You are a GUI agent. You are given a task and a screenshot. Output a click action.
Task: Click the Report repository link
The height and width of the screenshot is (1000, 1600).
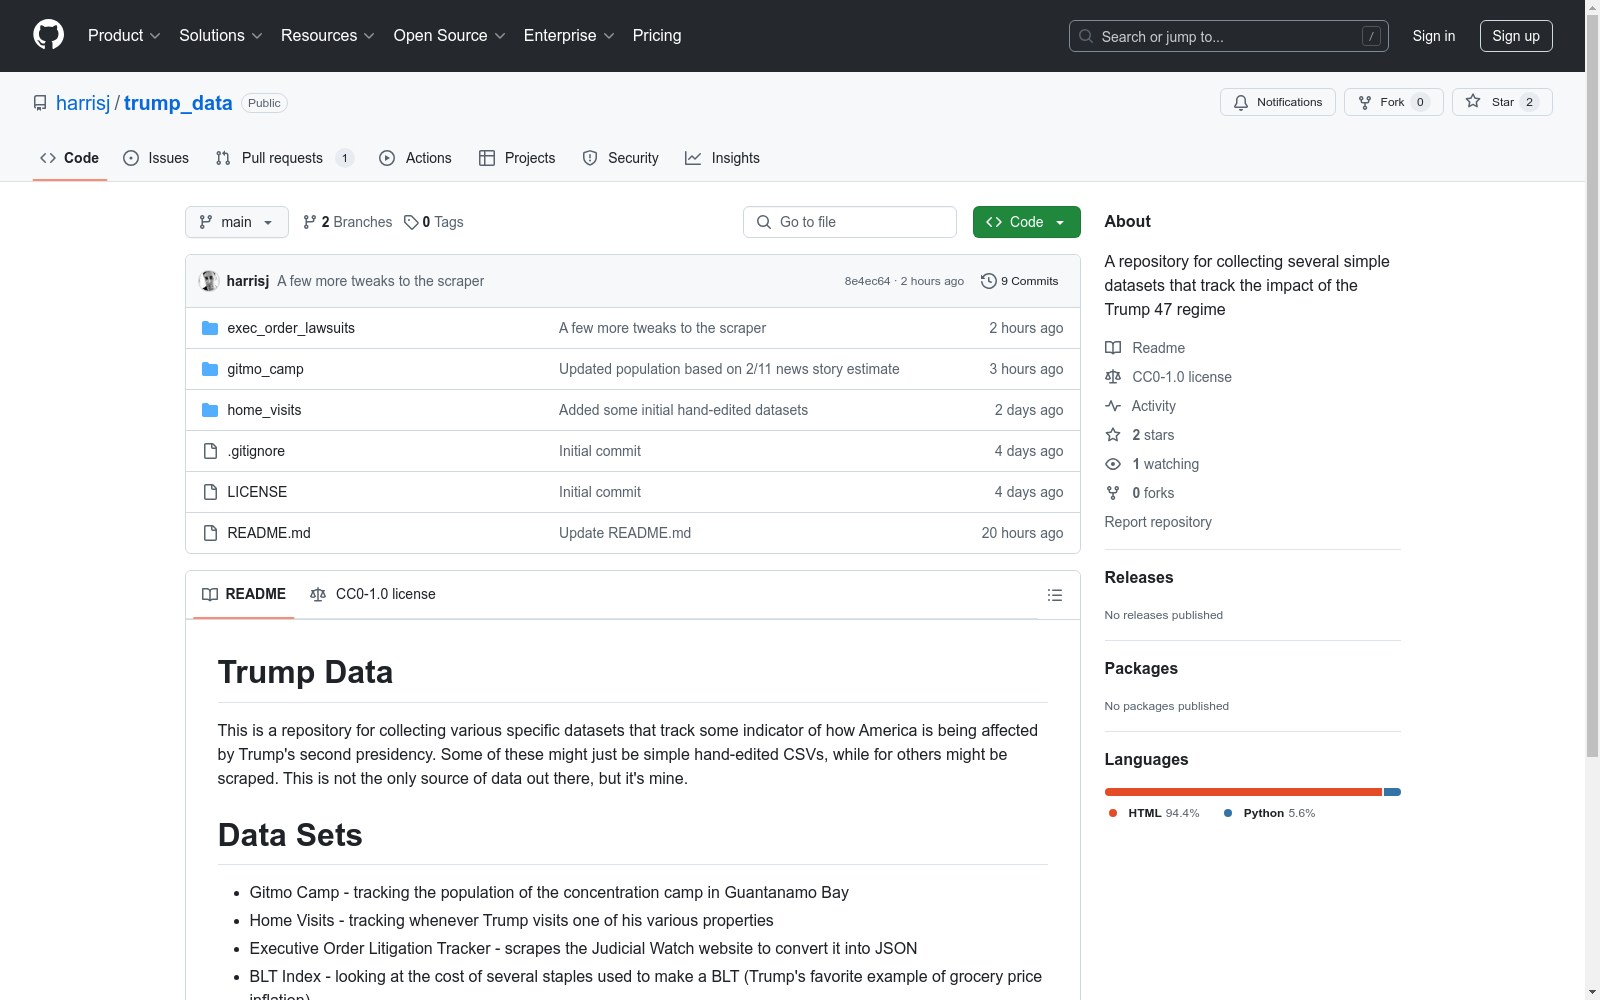[1158, 522]
